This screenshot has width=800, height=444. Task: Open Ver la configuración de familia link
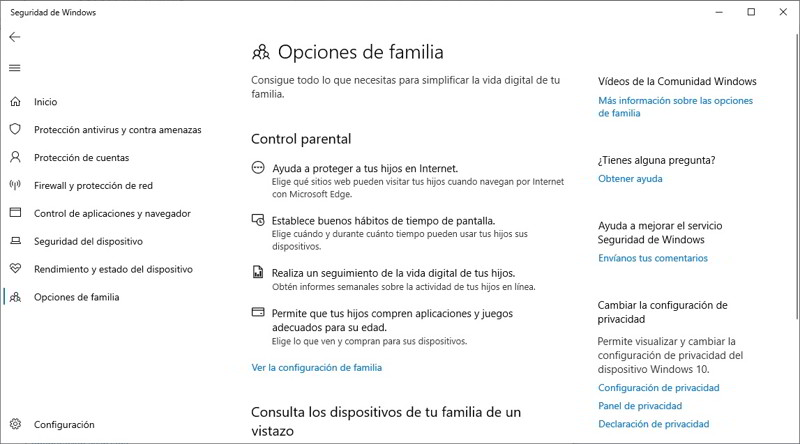316,368
